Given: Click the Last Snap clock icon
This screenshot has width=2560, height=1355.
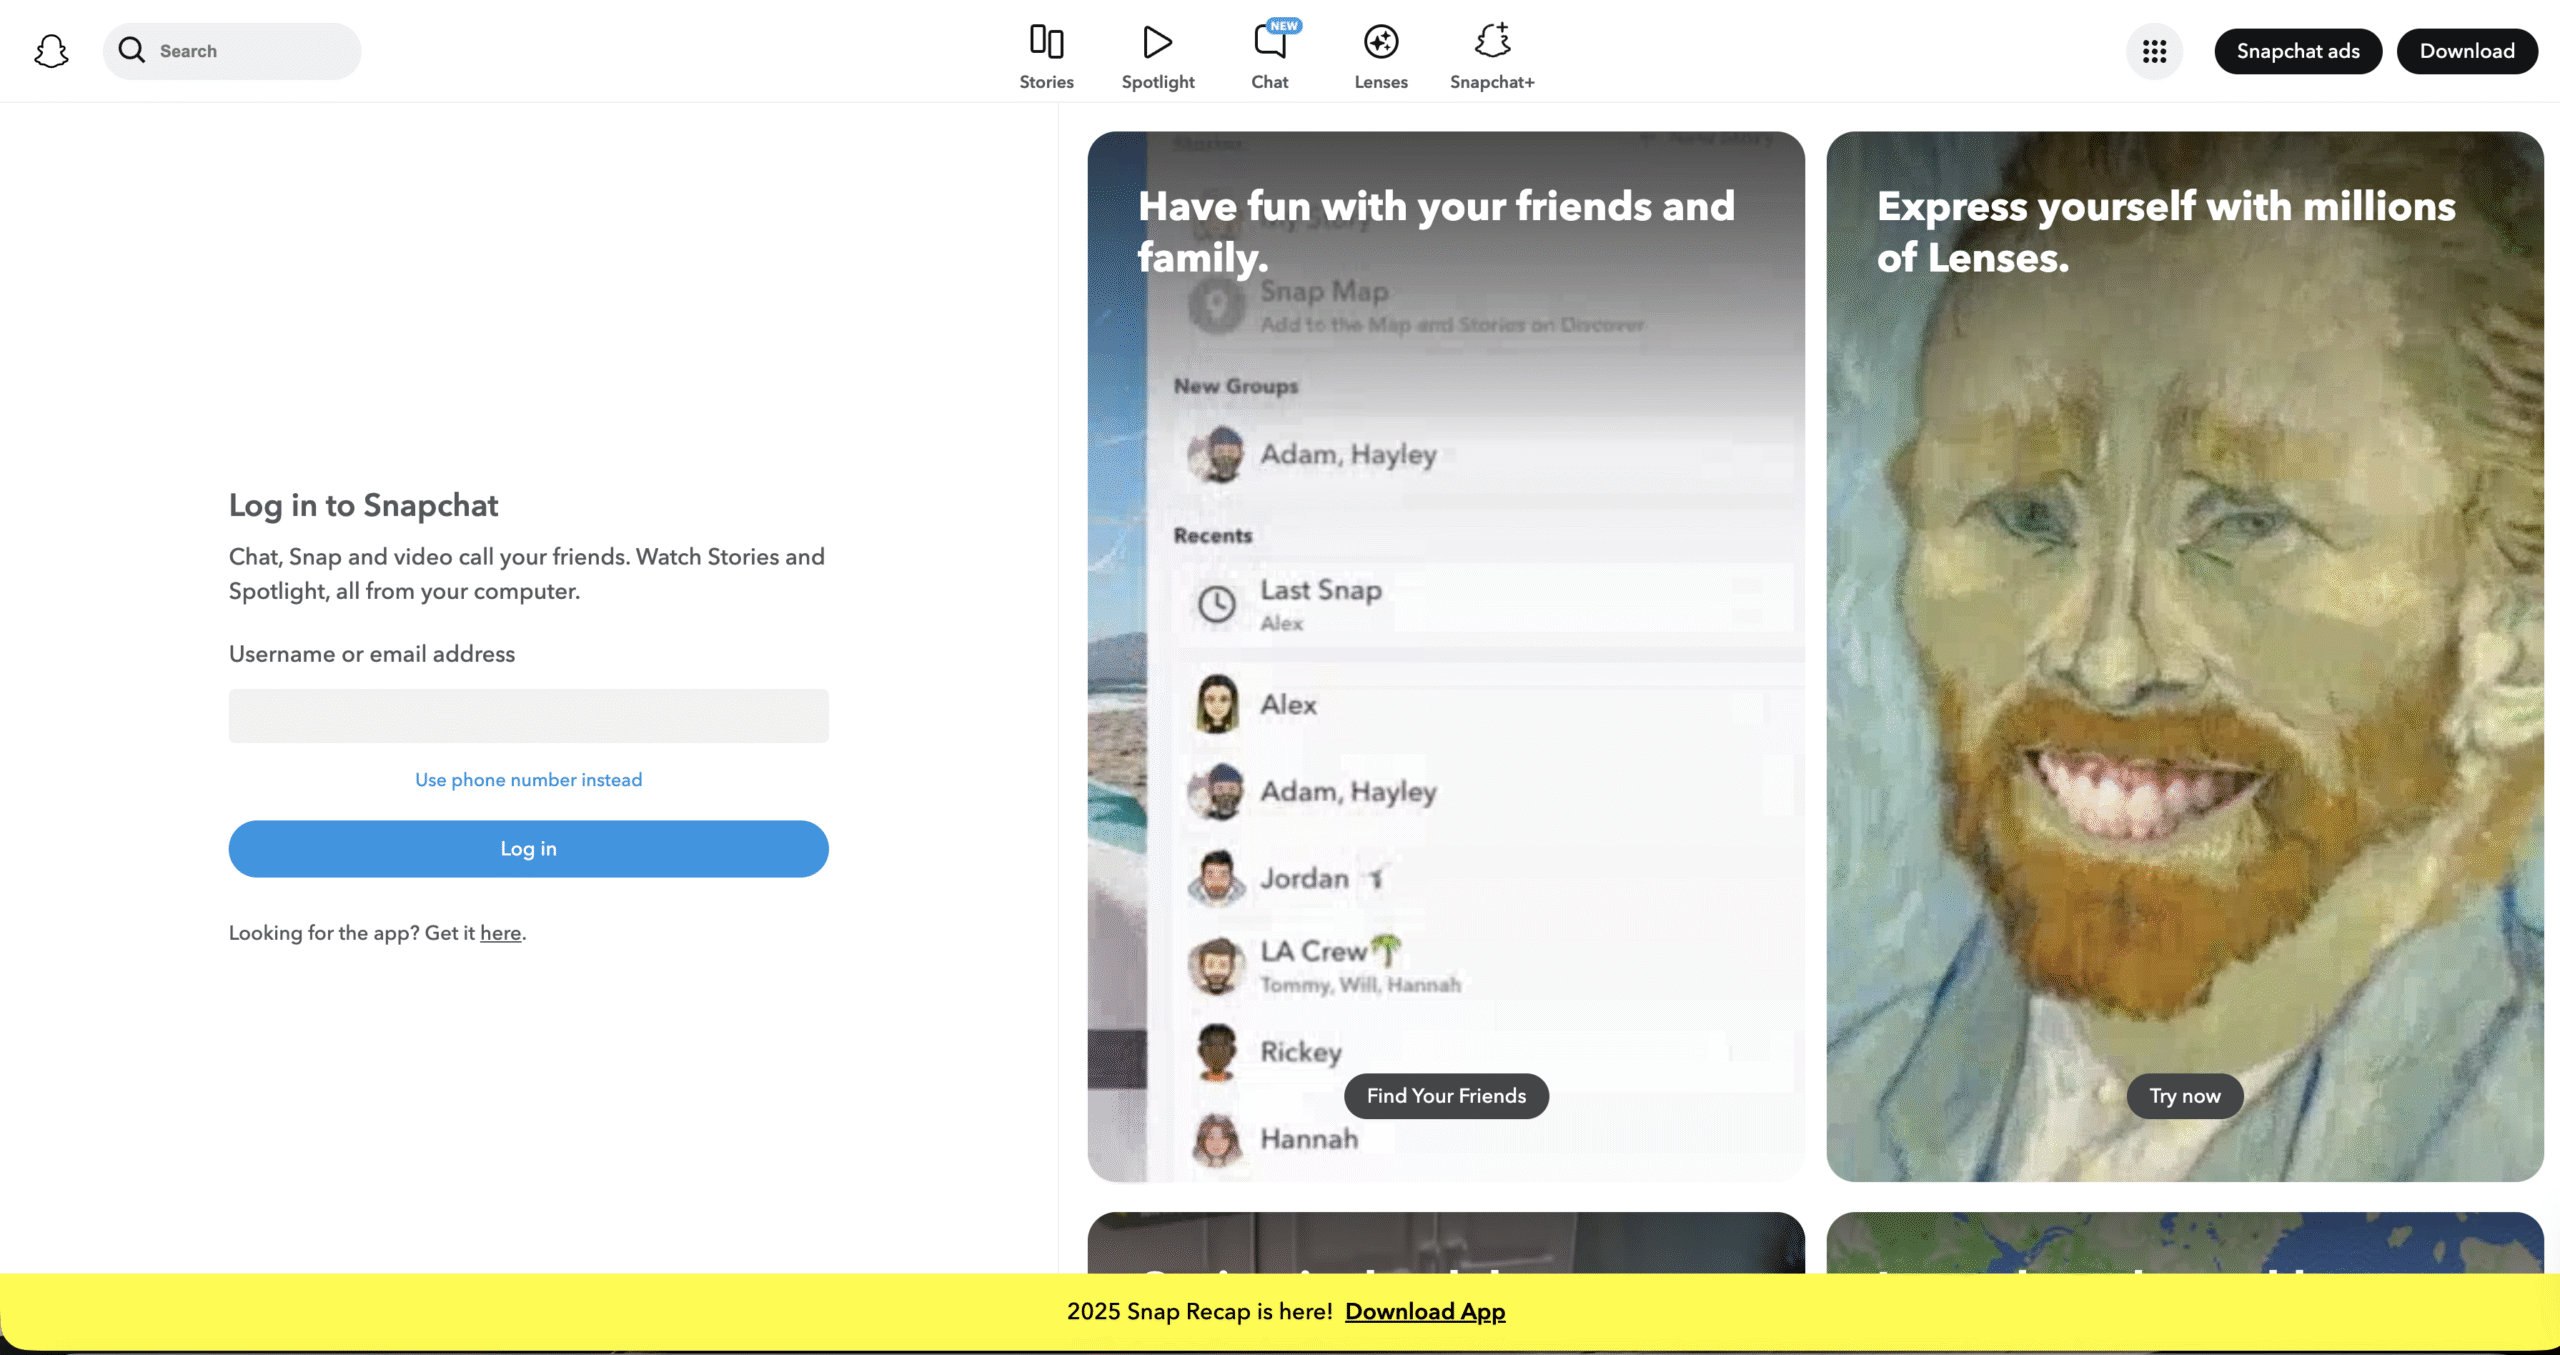Looking at the screenshot, I should coord(1217,604).
